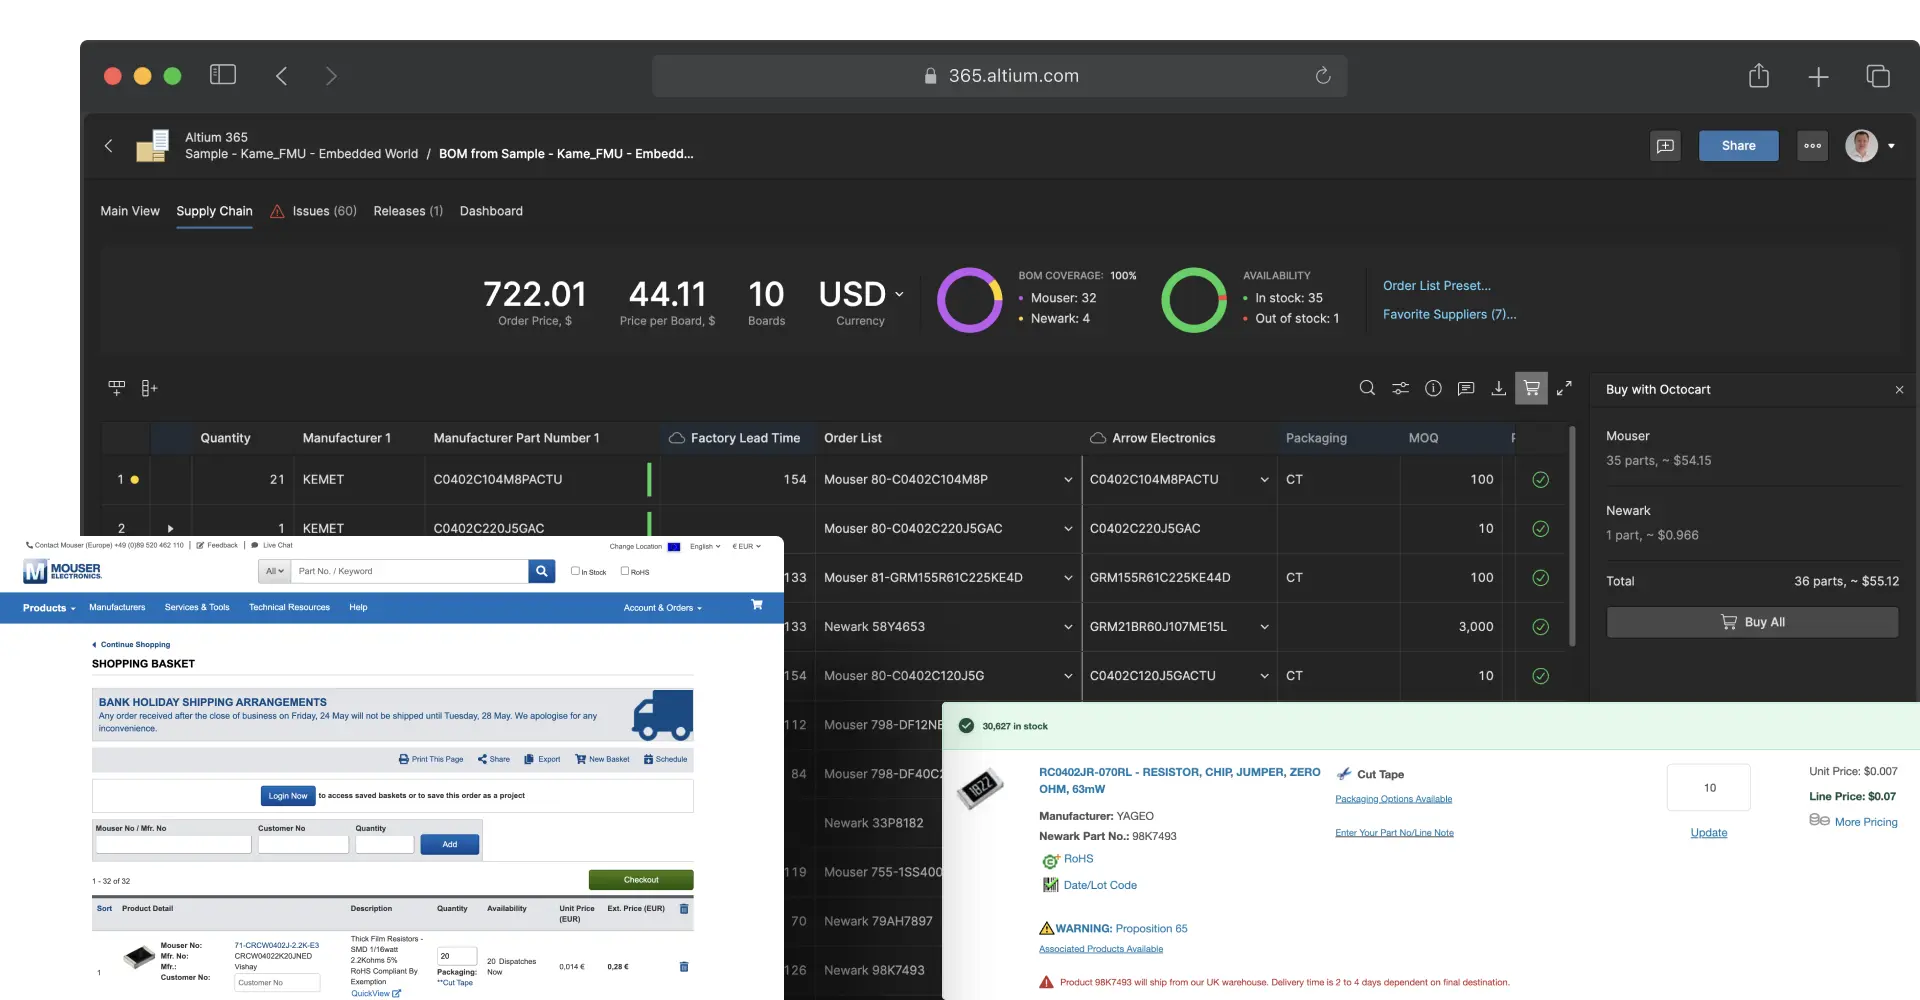Toggle the Octocart shopping cart icon

[1531, 388]
